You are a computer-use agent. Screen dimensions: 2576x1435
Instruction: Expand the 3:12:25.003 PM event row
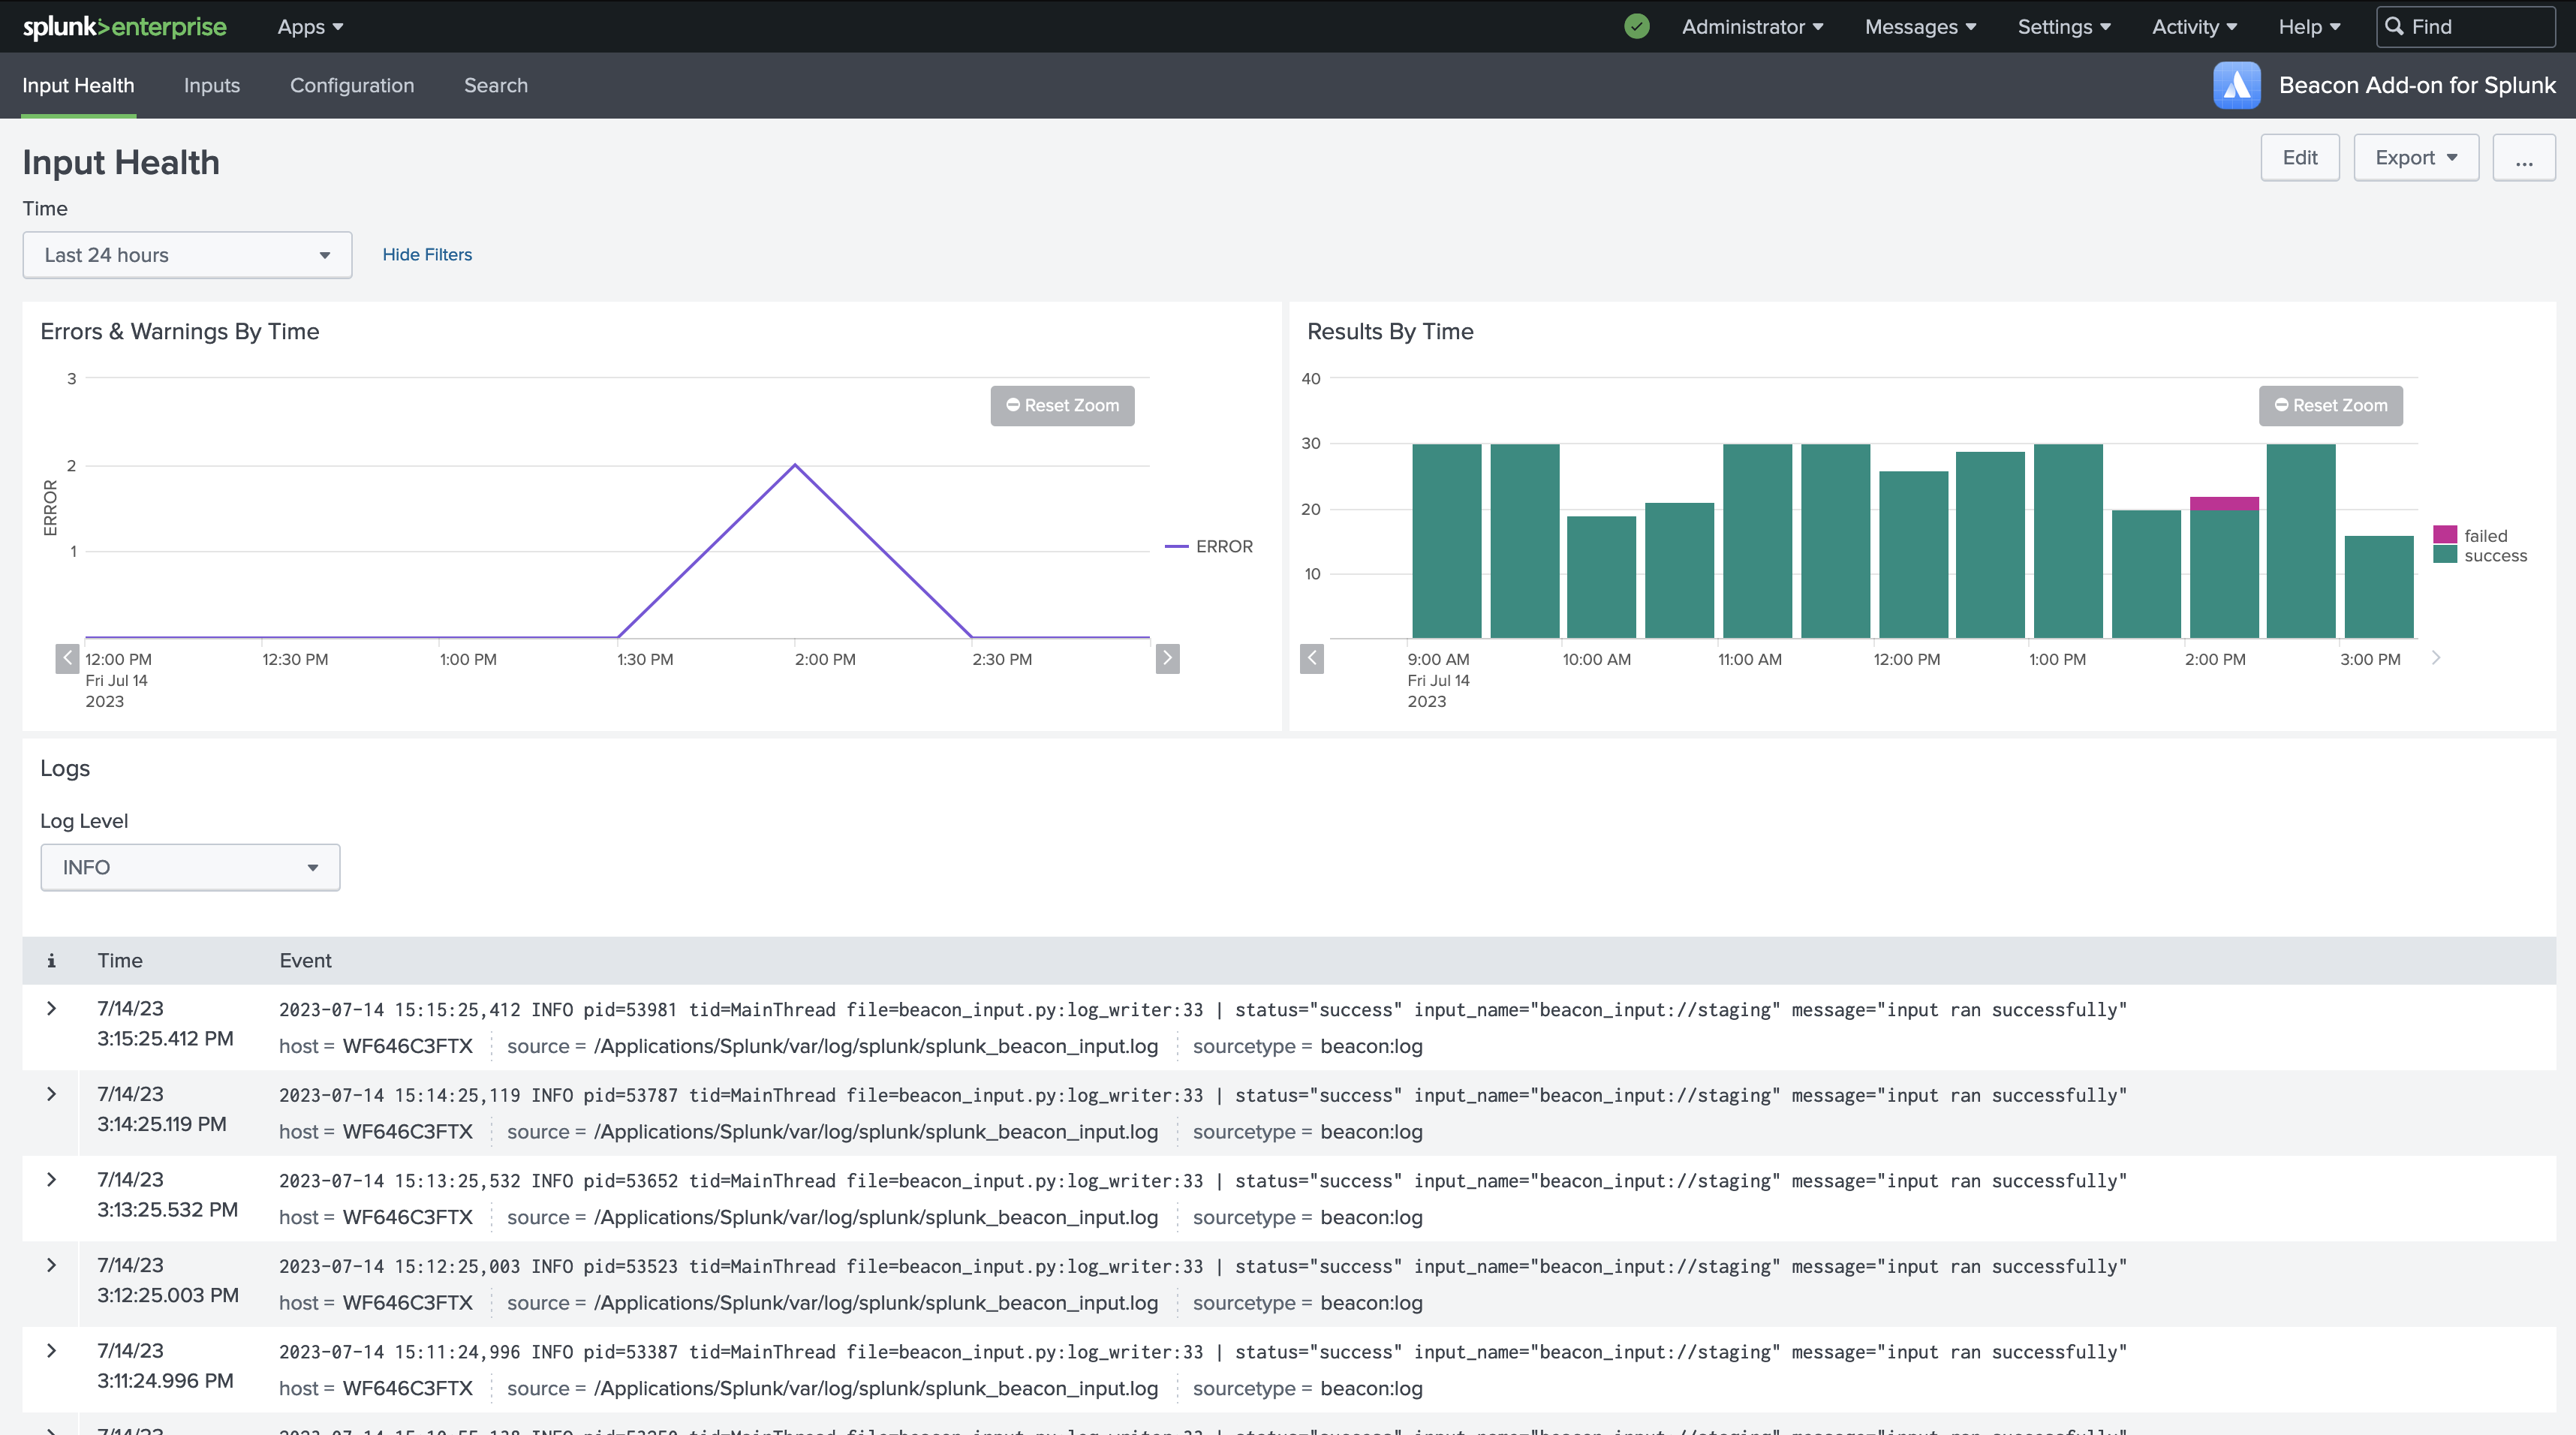(51, 1266)
